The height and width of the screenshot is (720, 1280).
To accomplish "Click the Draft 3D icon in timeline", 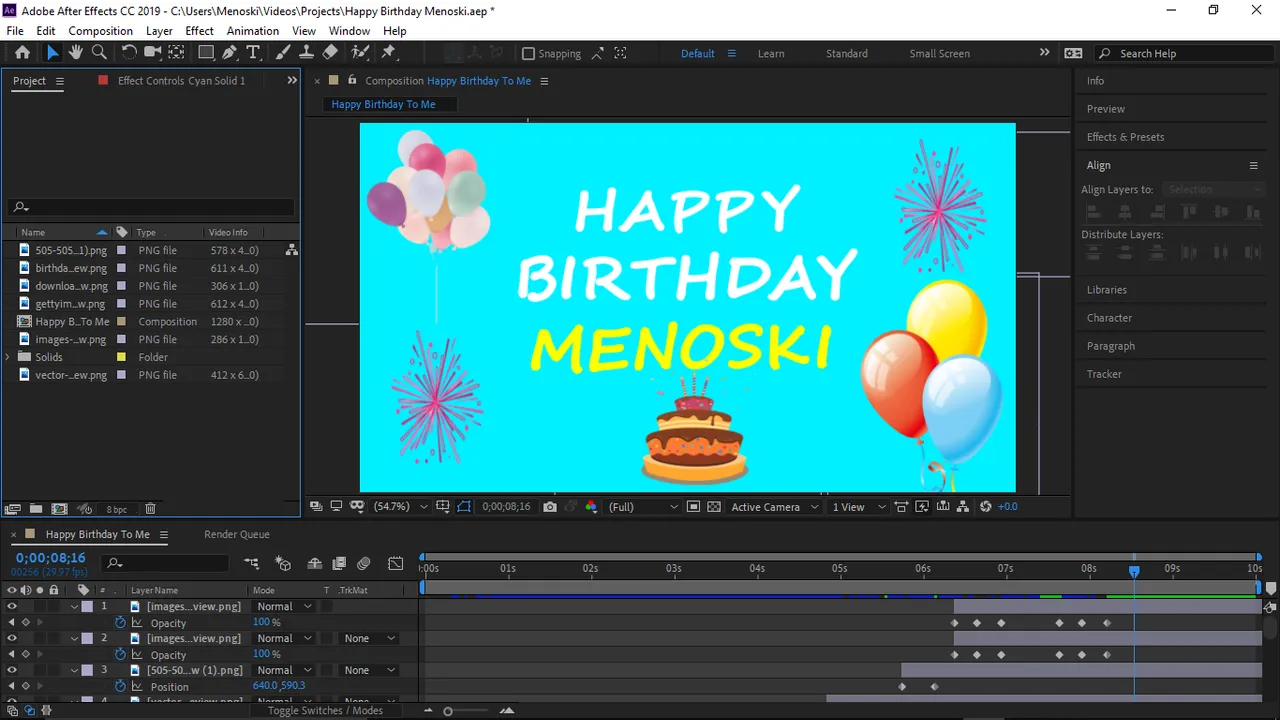I will (x=283, y=564).
